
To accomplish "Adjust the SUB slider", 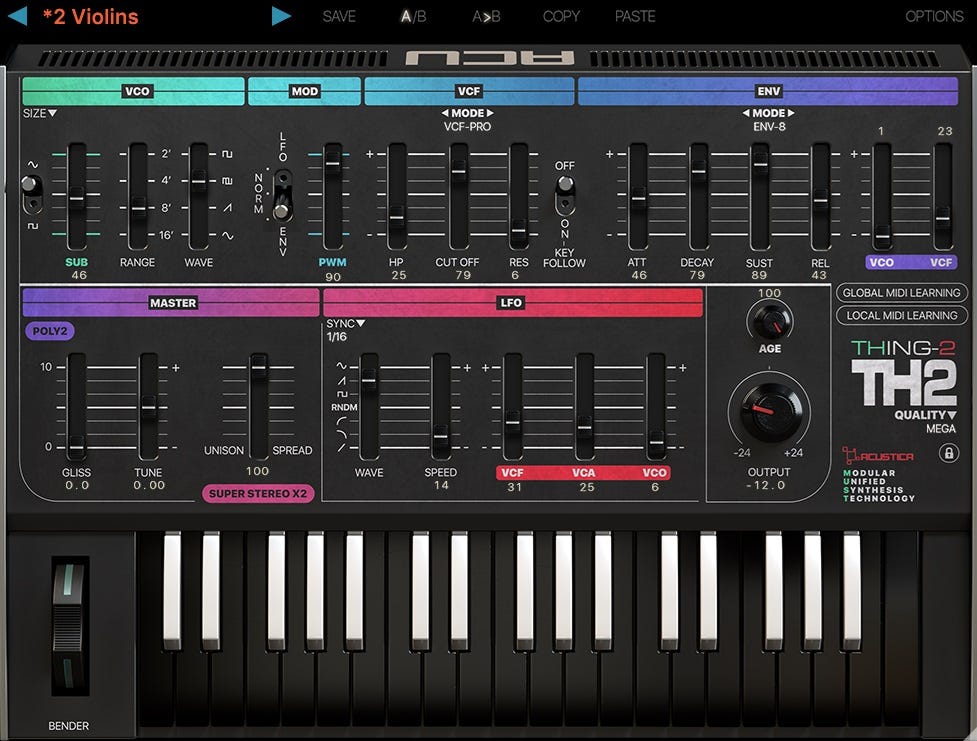I will coord(77,198).
